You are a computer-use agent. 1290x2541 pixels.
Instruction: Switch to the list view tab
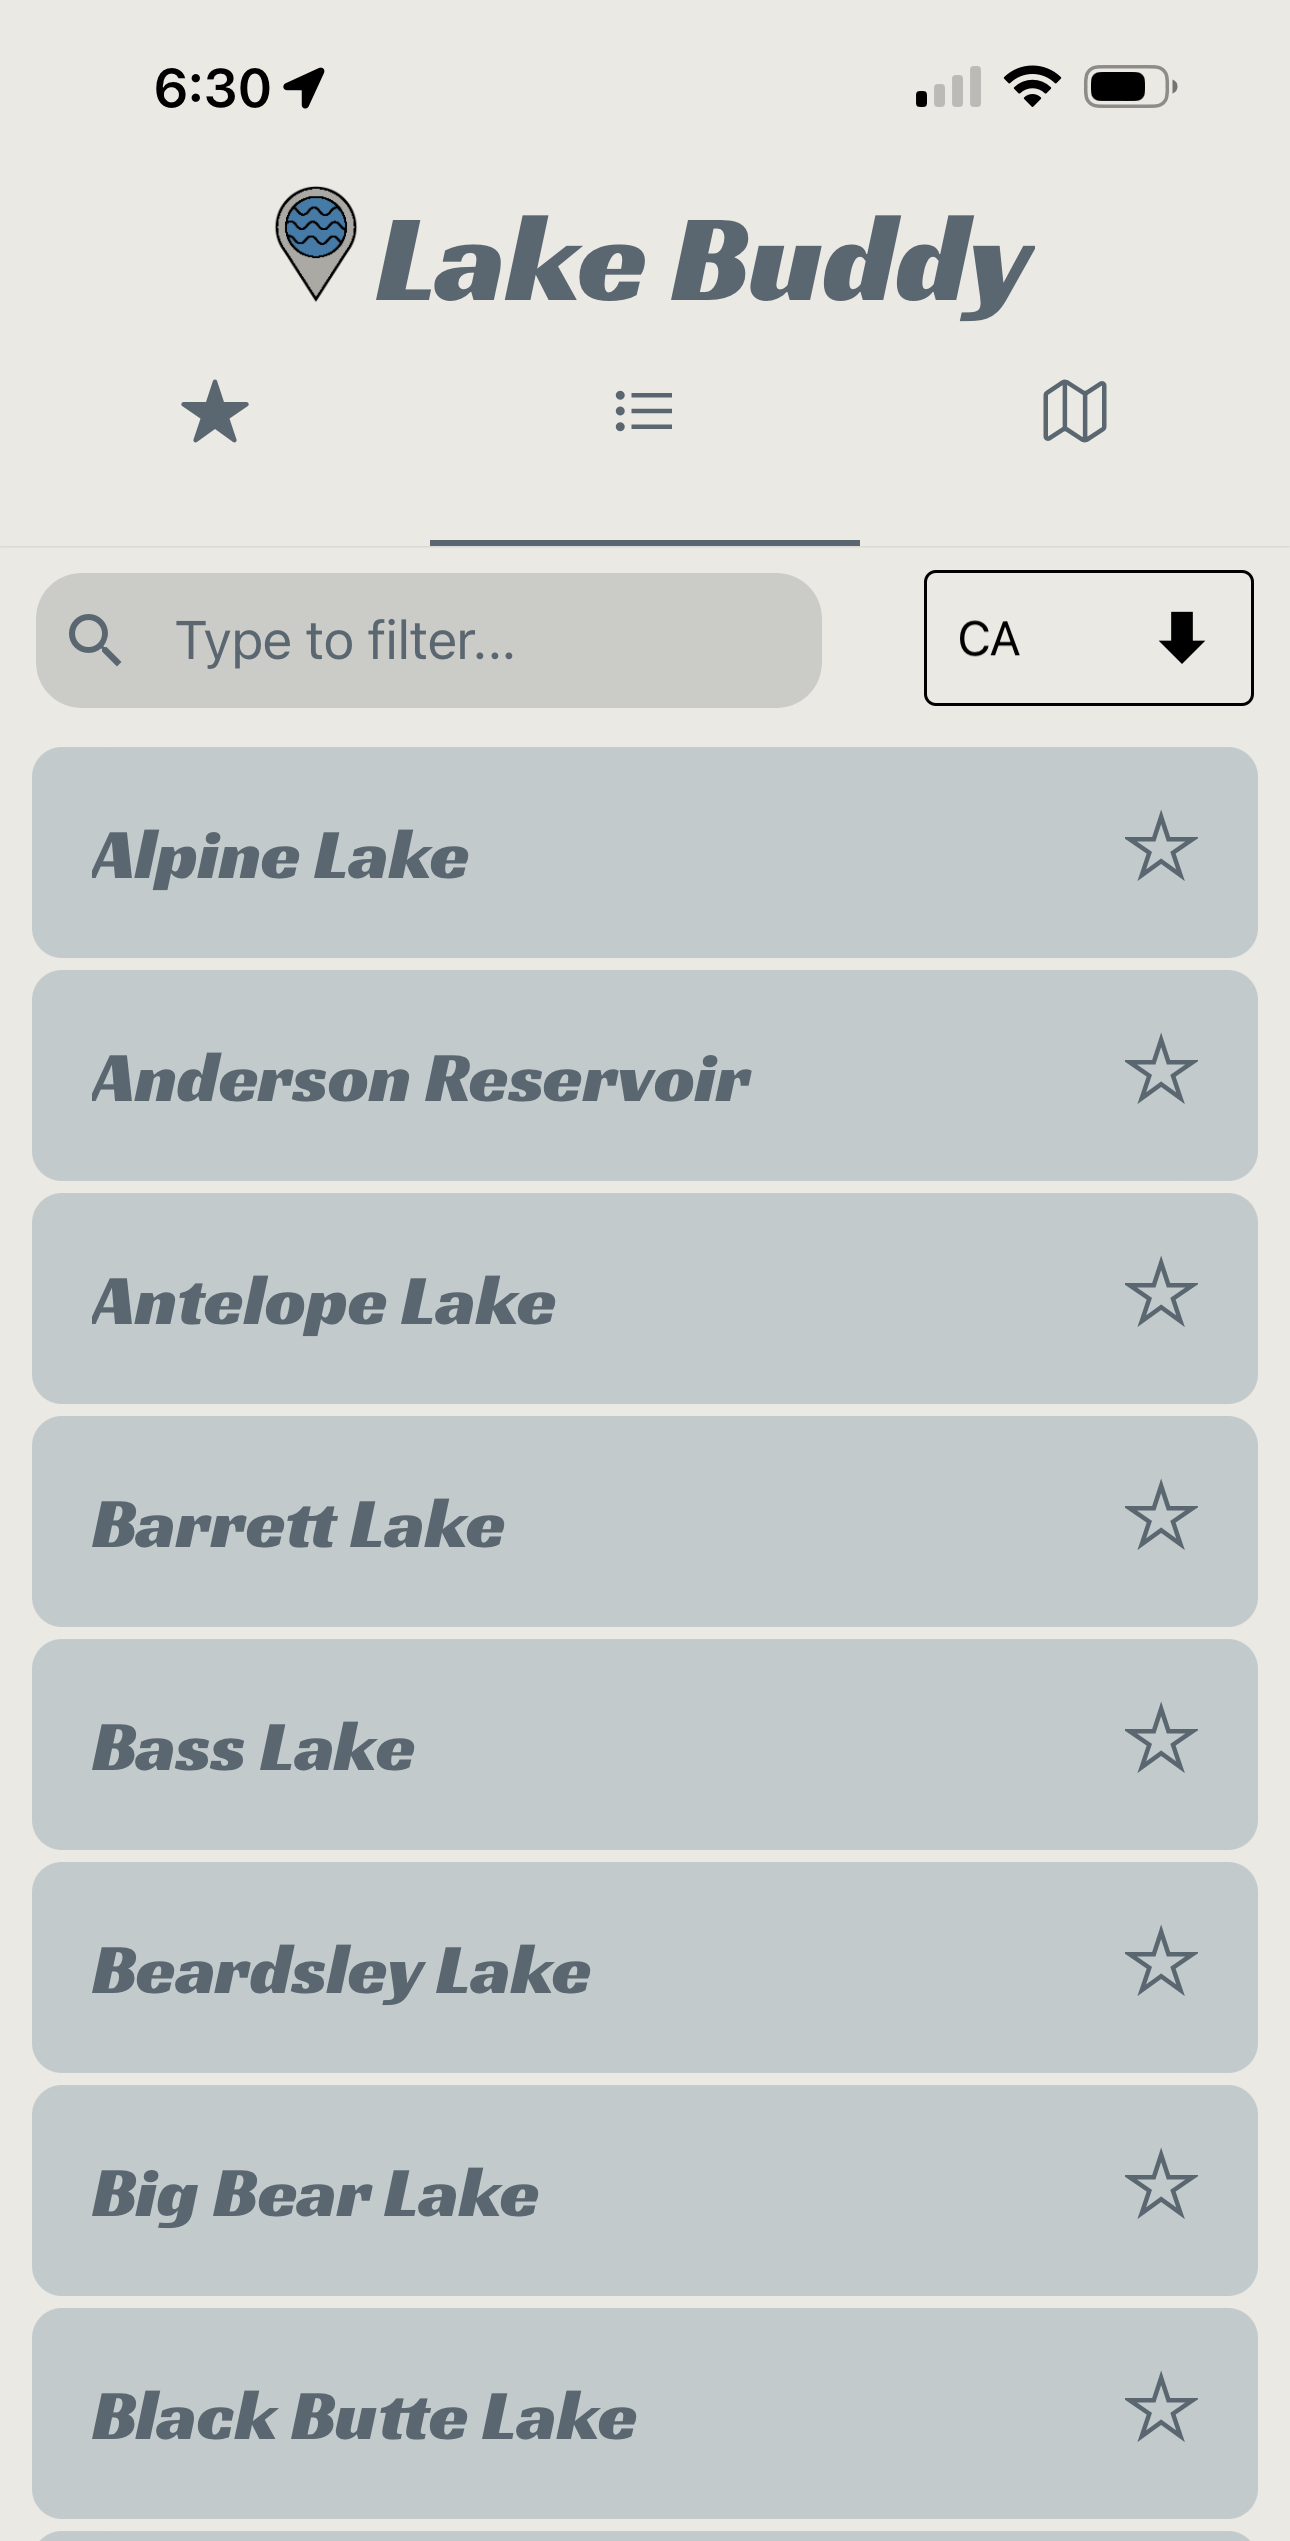click(x=644, y=411)
